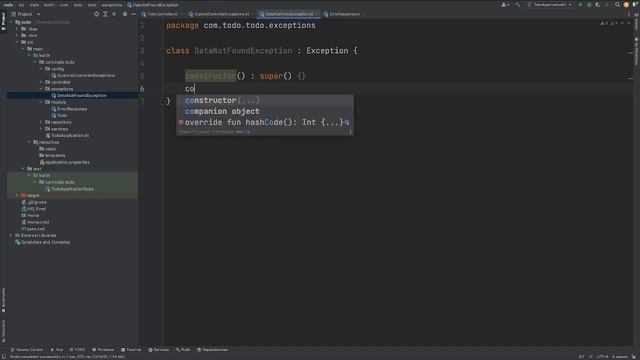640x360 pixels.
Task: Open the Problems tool window
Action: point(103,350)
